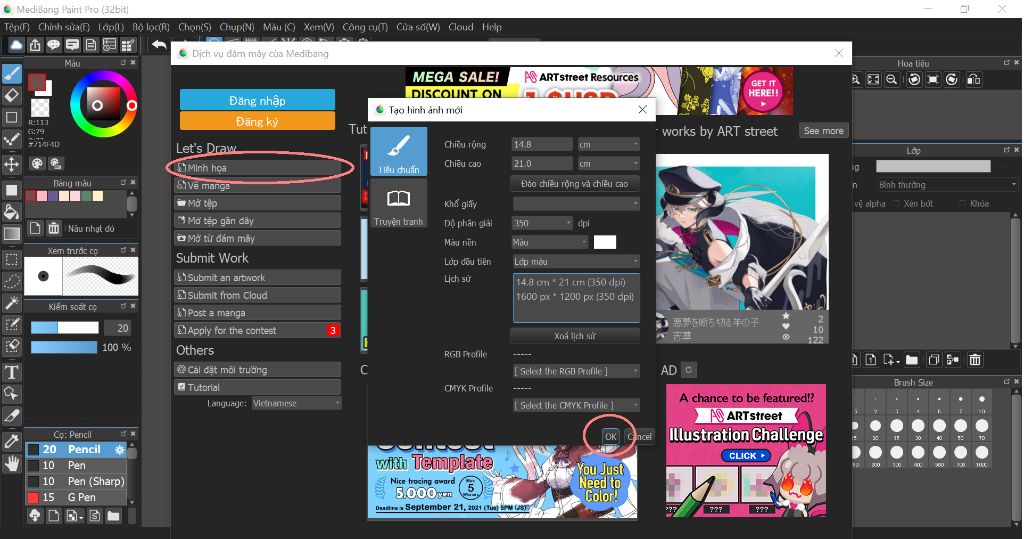Toggle the Xén bớt checkbox
The image size is (1024, 539).
897,204
